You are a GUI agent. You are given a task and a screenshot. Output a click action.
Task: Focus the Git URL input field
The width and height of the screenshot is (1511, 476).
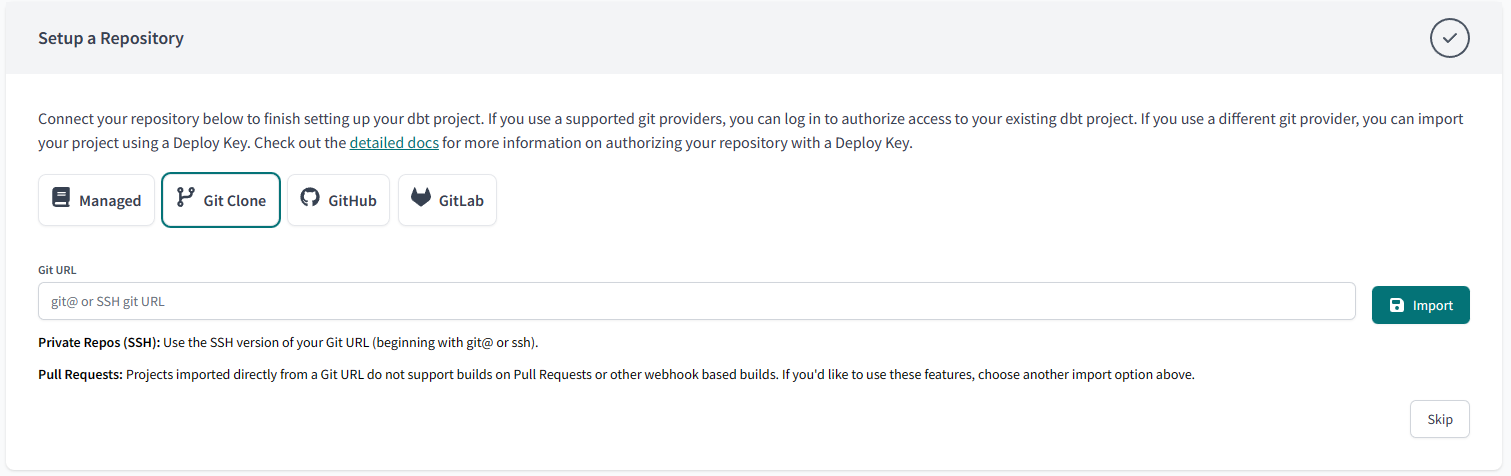coord(697,301)
